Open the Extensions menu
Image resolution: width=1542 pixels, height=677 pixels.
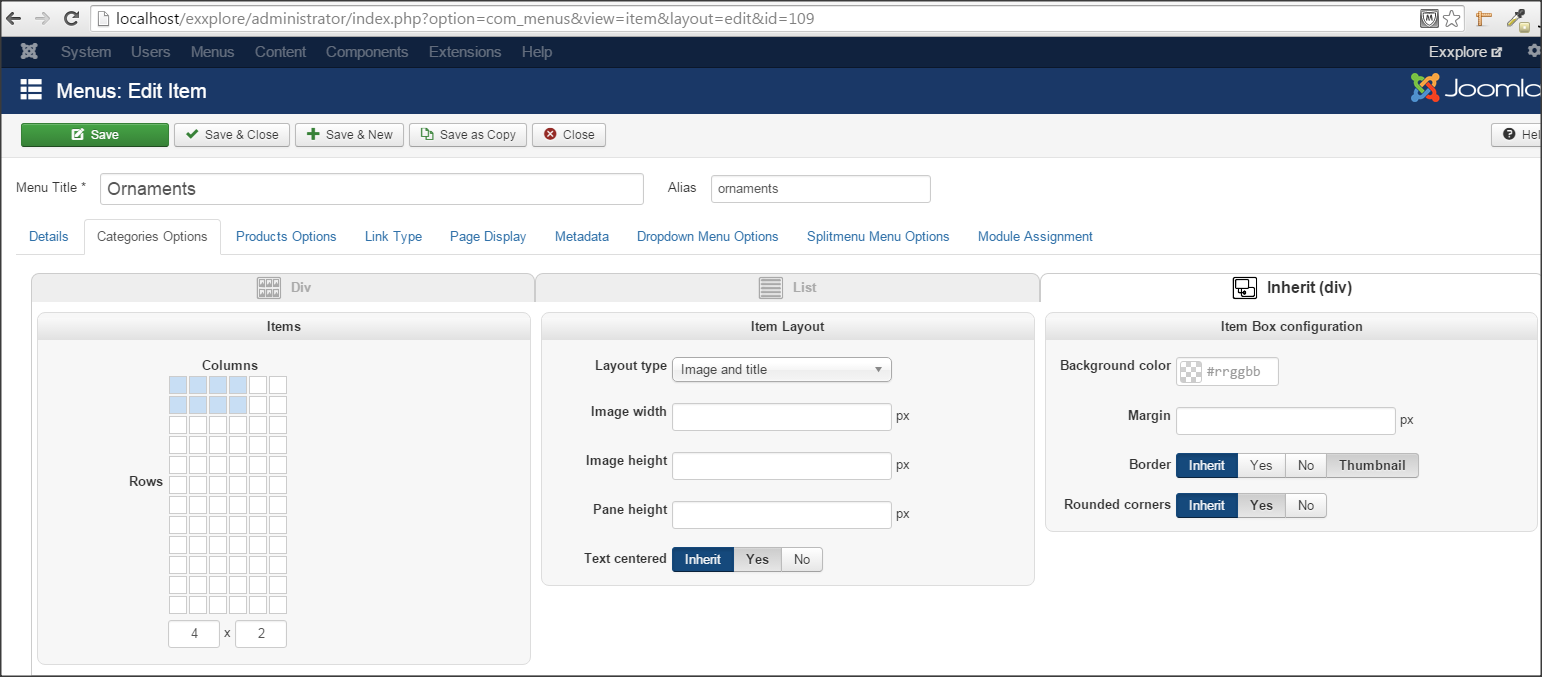(x=465, y=52)
